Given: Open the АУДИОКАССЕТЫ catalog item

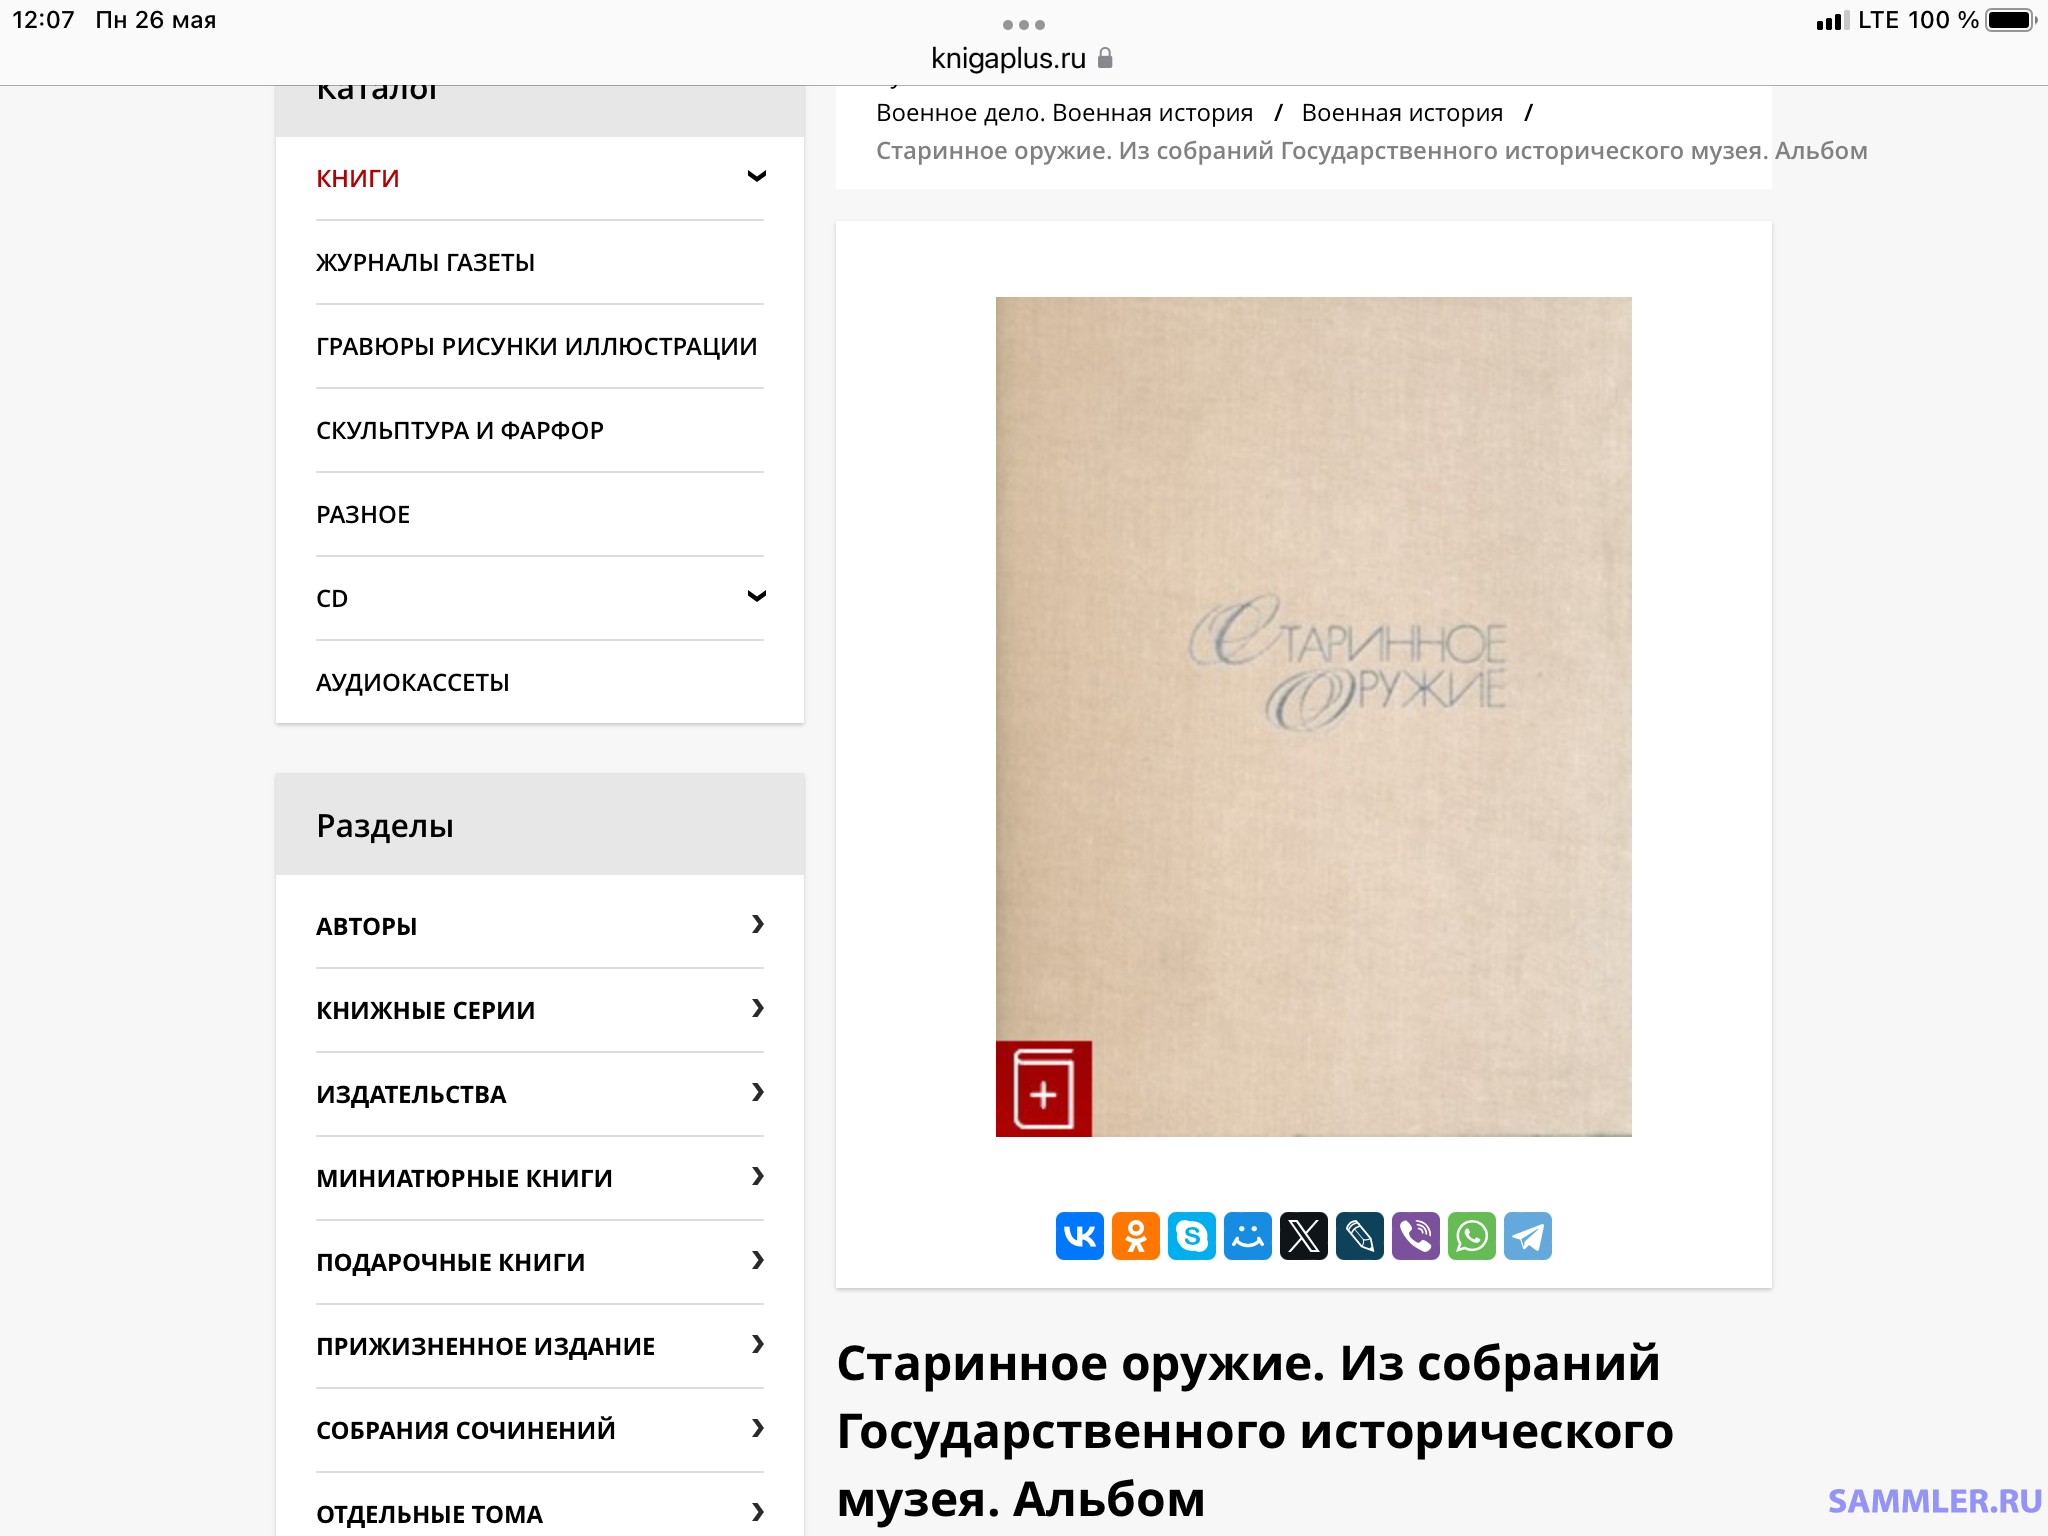Looking at the screenshot, I should [x=413, y=682].
